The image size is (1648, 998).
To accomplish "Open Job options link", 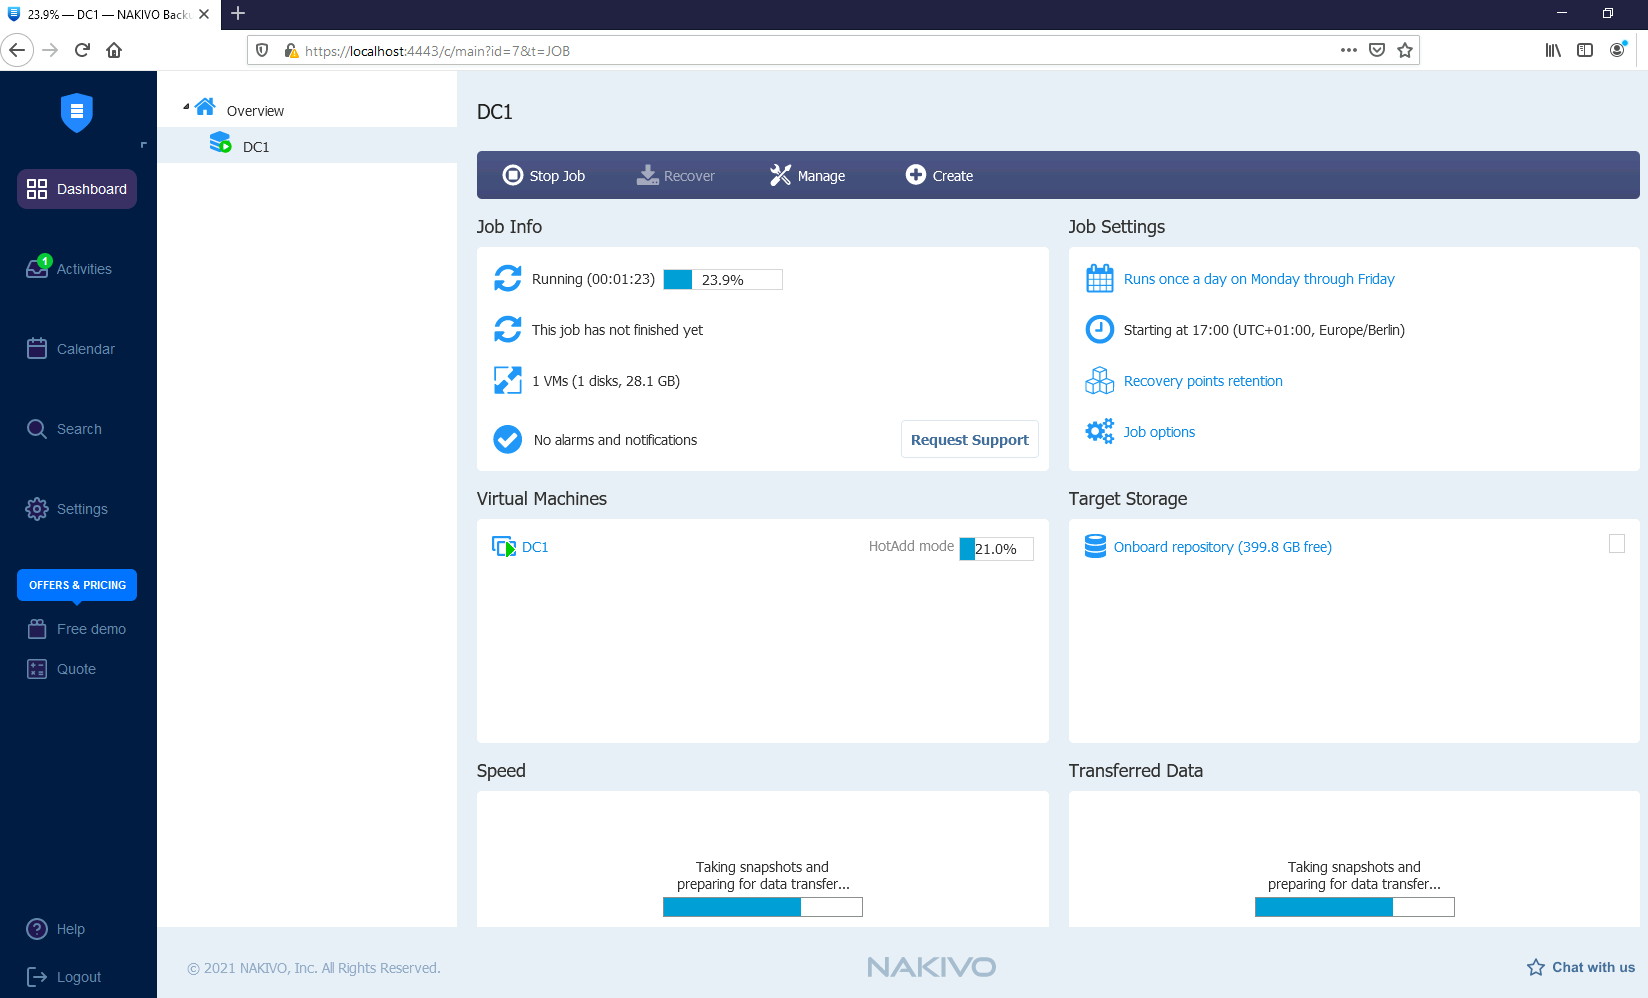I will pos(1159,432).
